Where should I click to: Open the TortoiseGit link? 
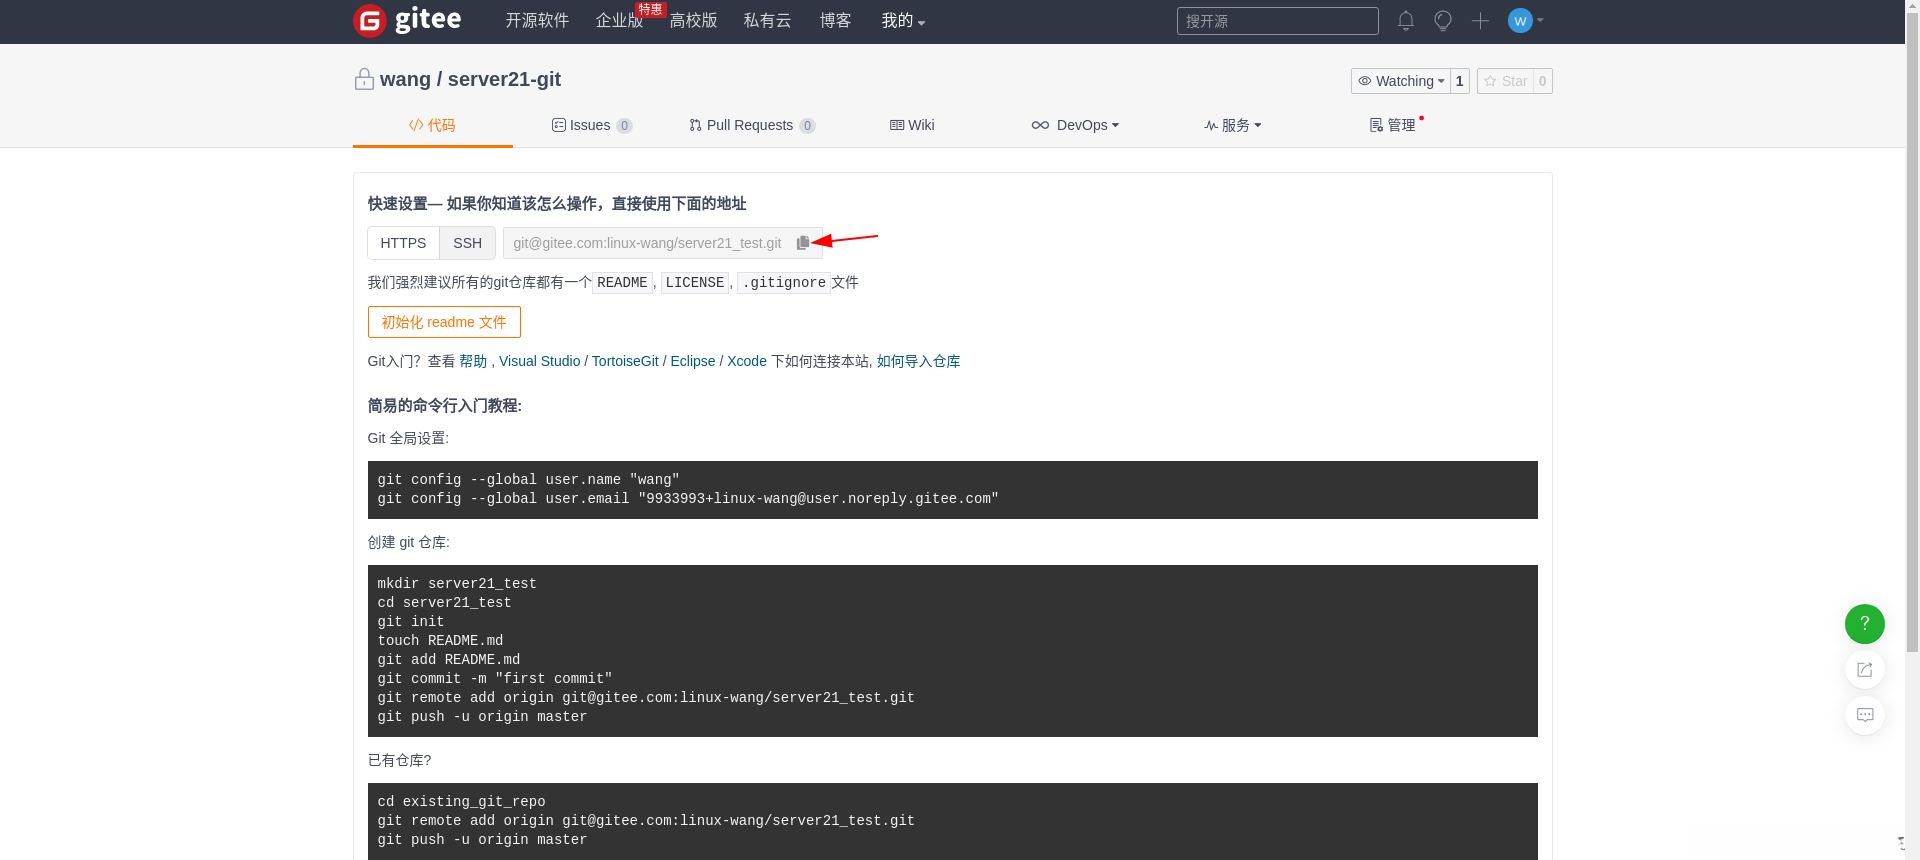(625, 361)
